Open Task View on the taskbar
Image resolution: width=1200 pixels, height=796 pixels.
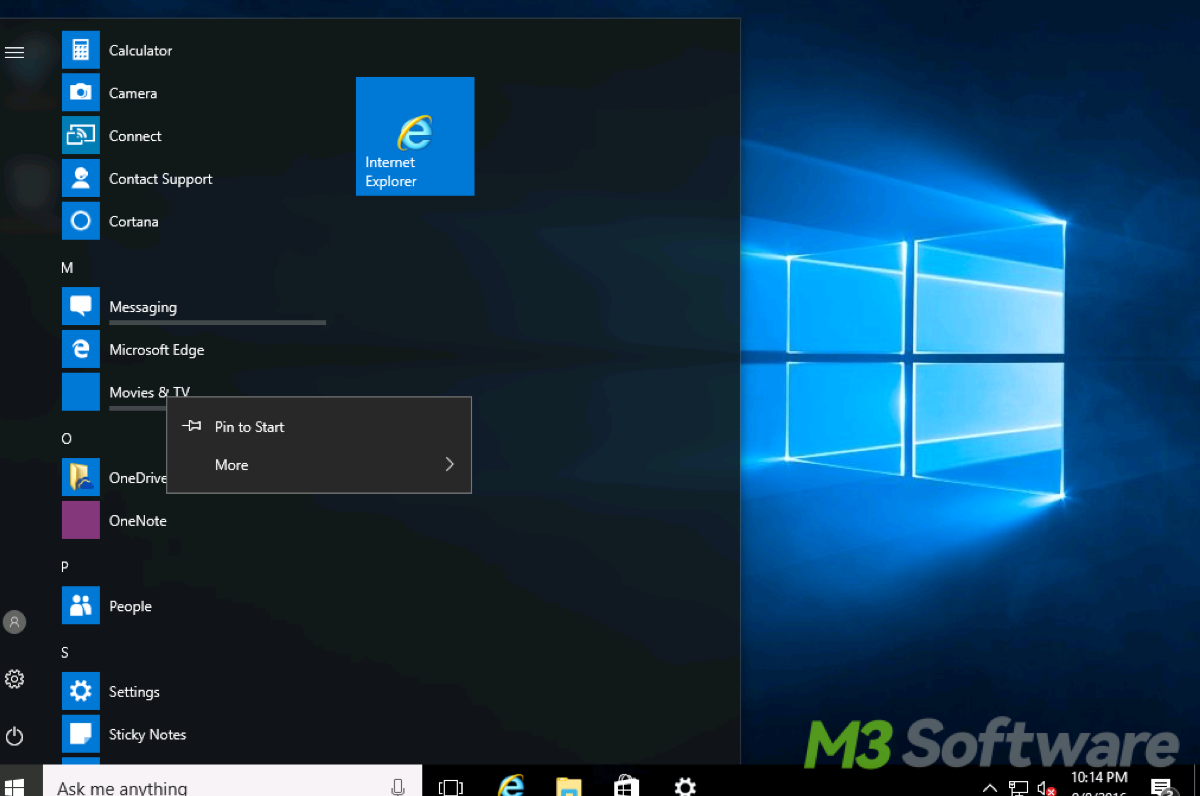(x=451, y=786)
